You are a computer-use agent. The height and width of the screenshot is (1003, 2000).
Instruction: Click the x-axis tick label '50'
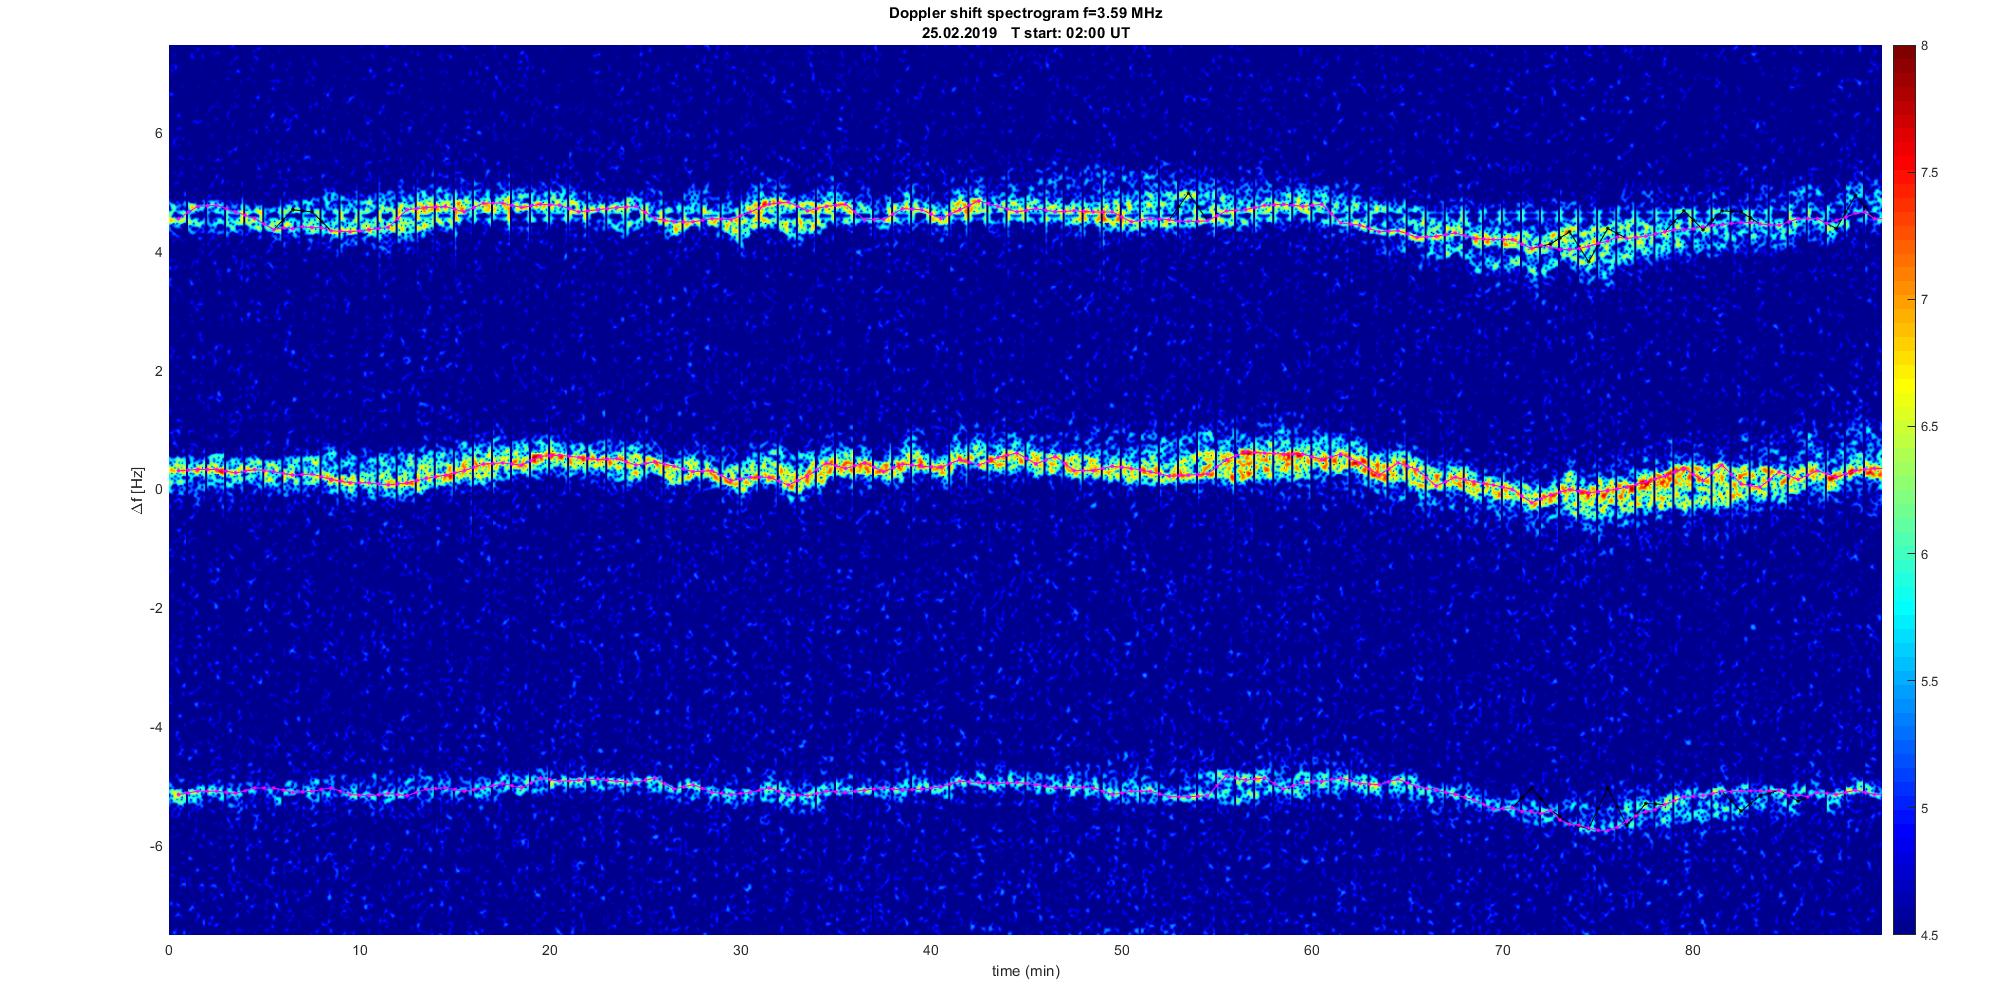1121,951
